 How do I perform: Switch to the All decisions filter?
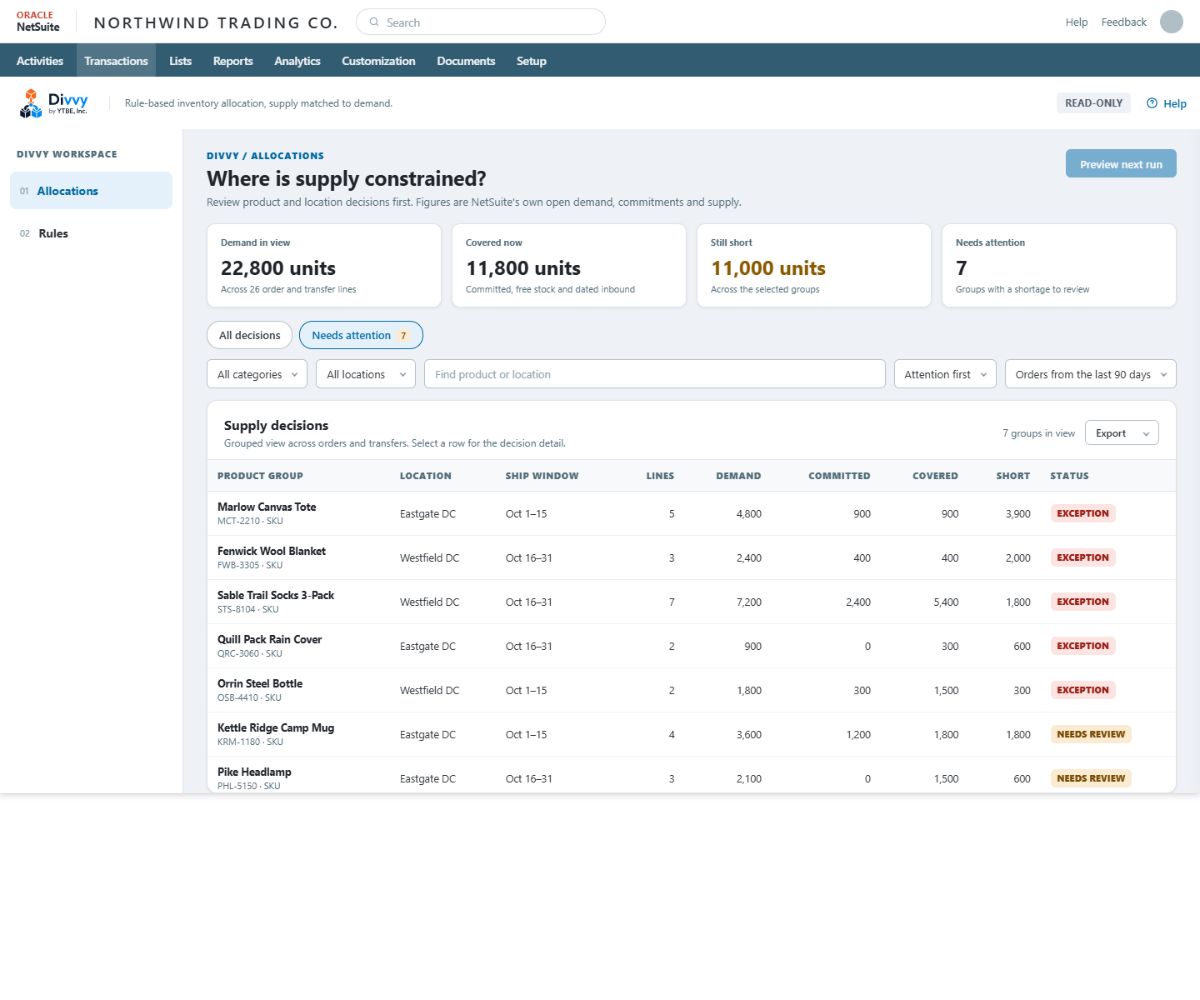[250, 335]
